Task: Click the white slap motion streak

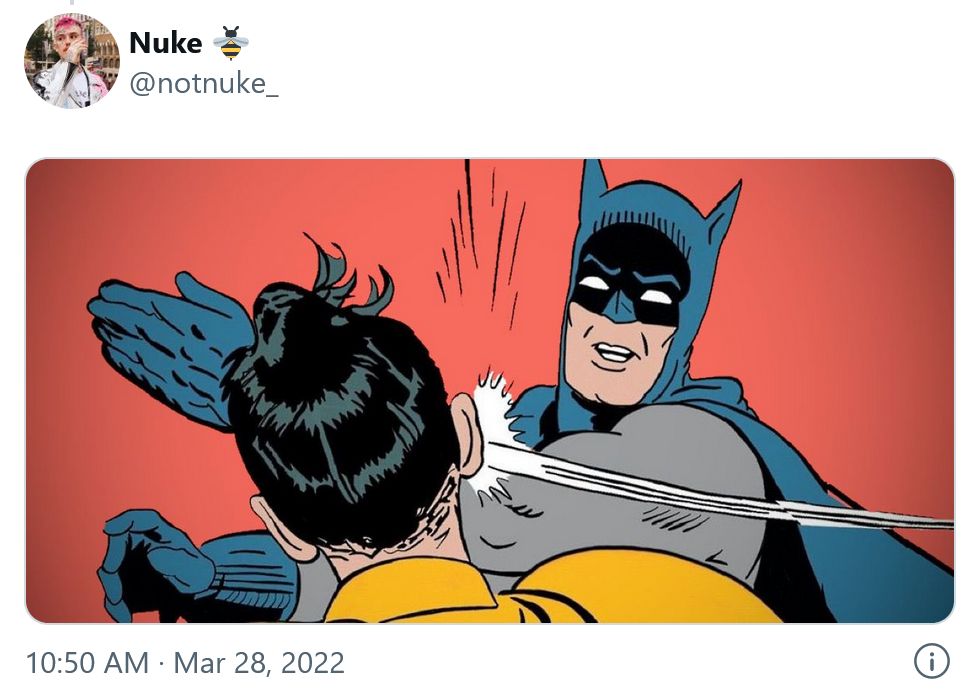Action: (719, 488)
